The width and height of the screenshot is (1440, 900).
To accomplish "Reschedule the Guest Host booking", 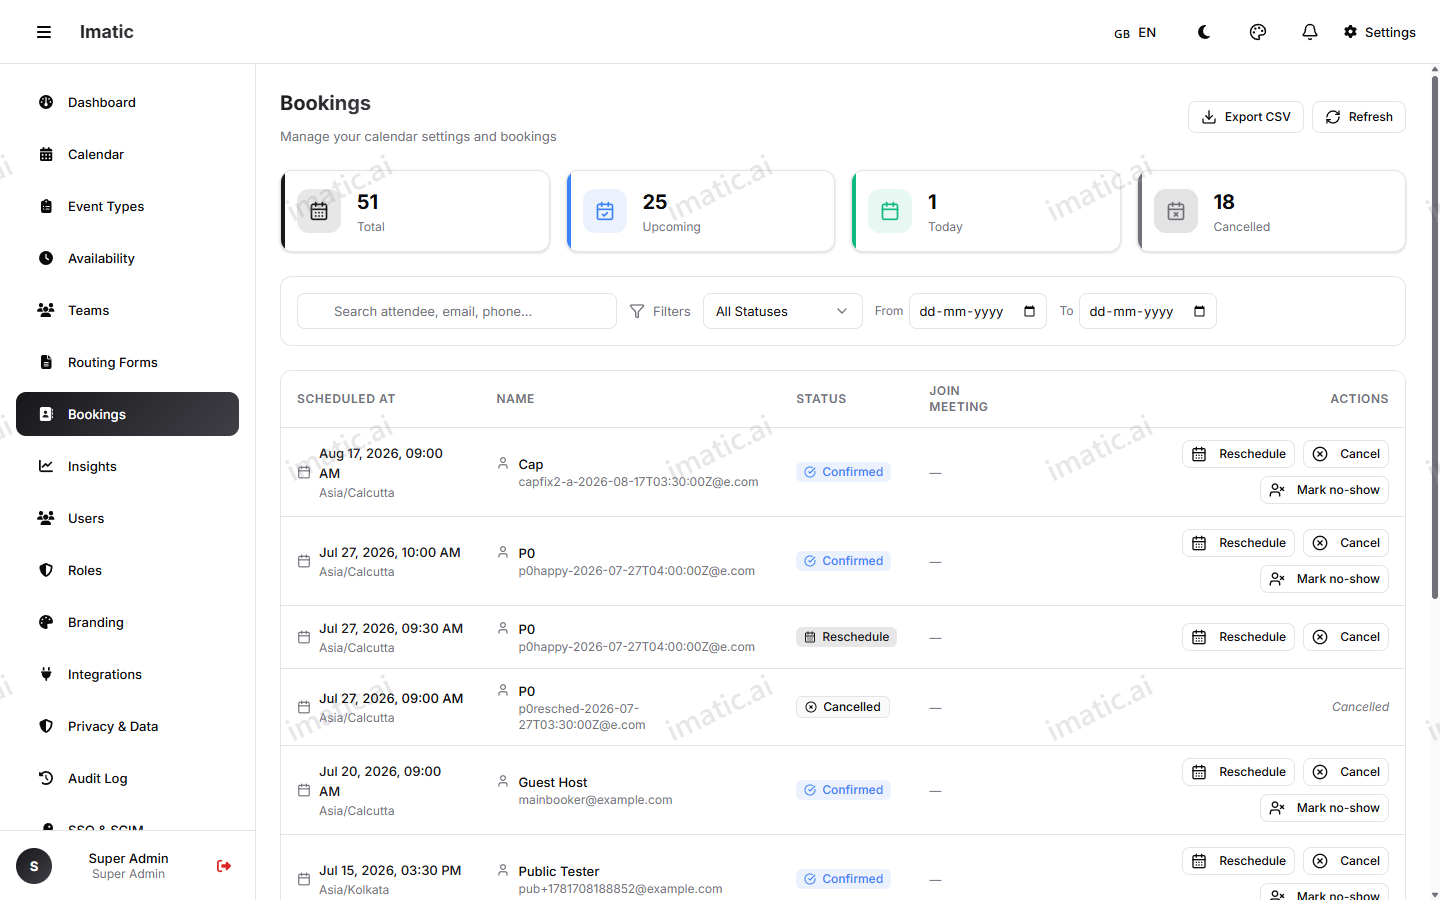I will click(x=1239, y=772).
